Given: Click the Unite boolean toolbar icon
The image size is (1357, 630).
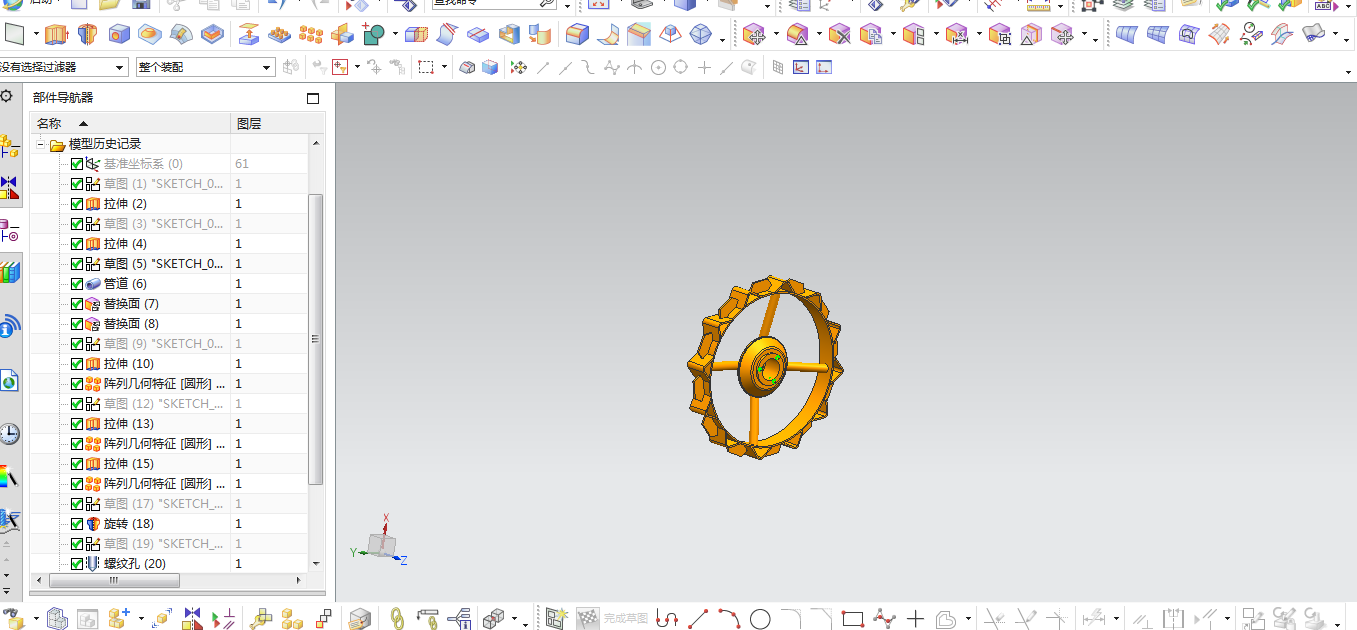Looking at the screenshot, I should click(x=373, y=36).
